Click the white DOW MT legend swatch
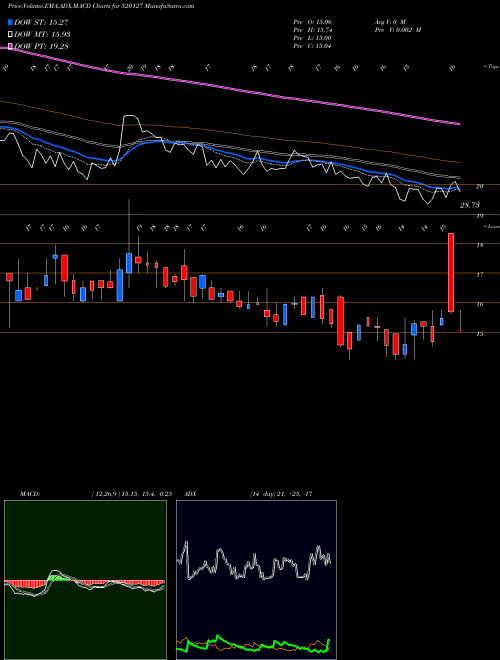This screenshot has width=500, height=660. click(11, 35)
